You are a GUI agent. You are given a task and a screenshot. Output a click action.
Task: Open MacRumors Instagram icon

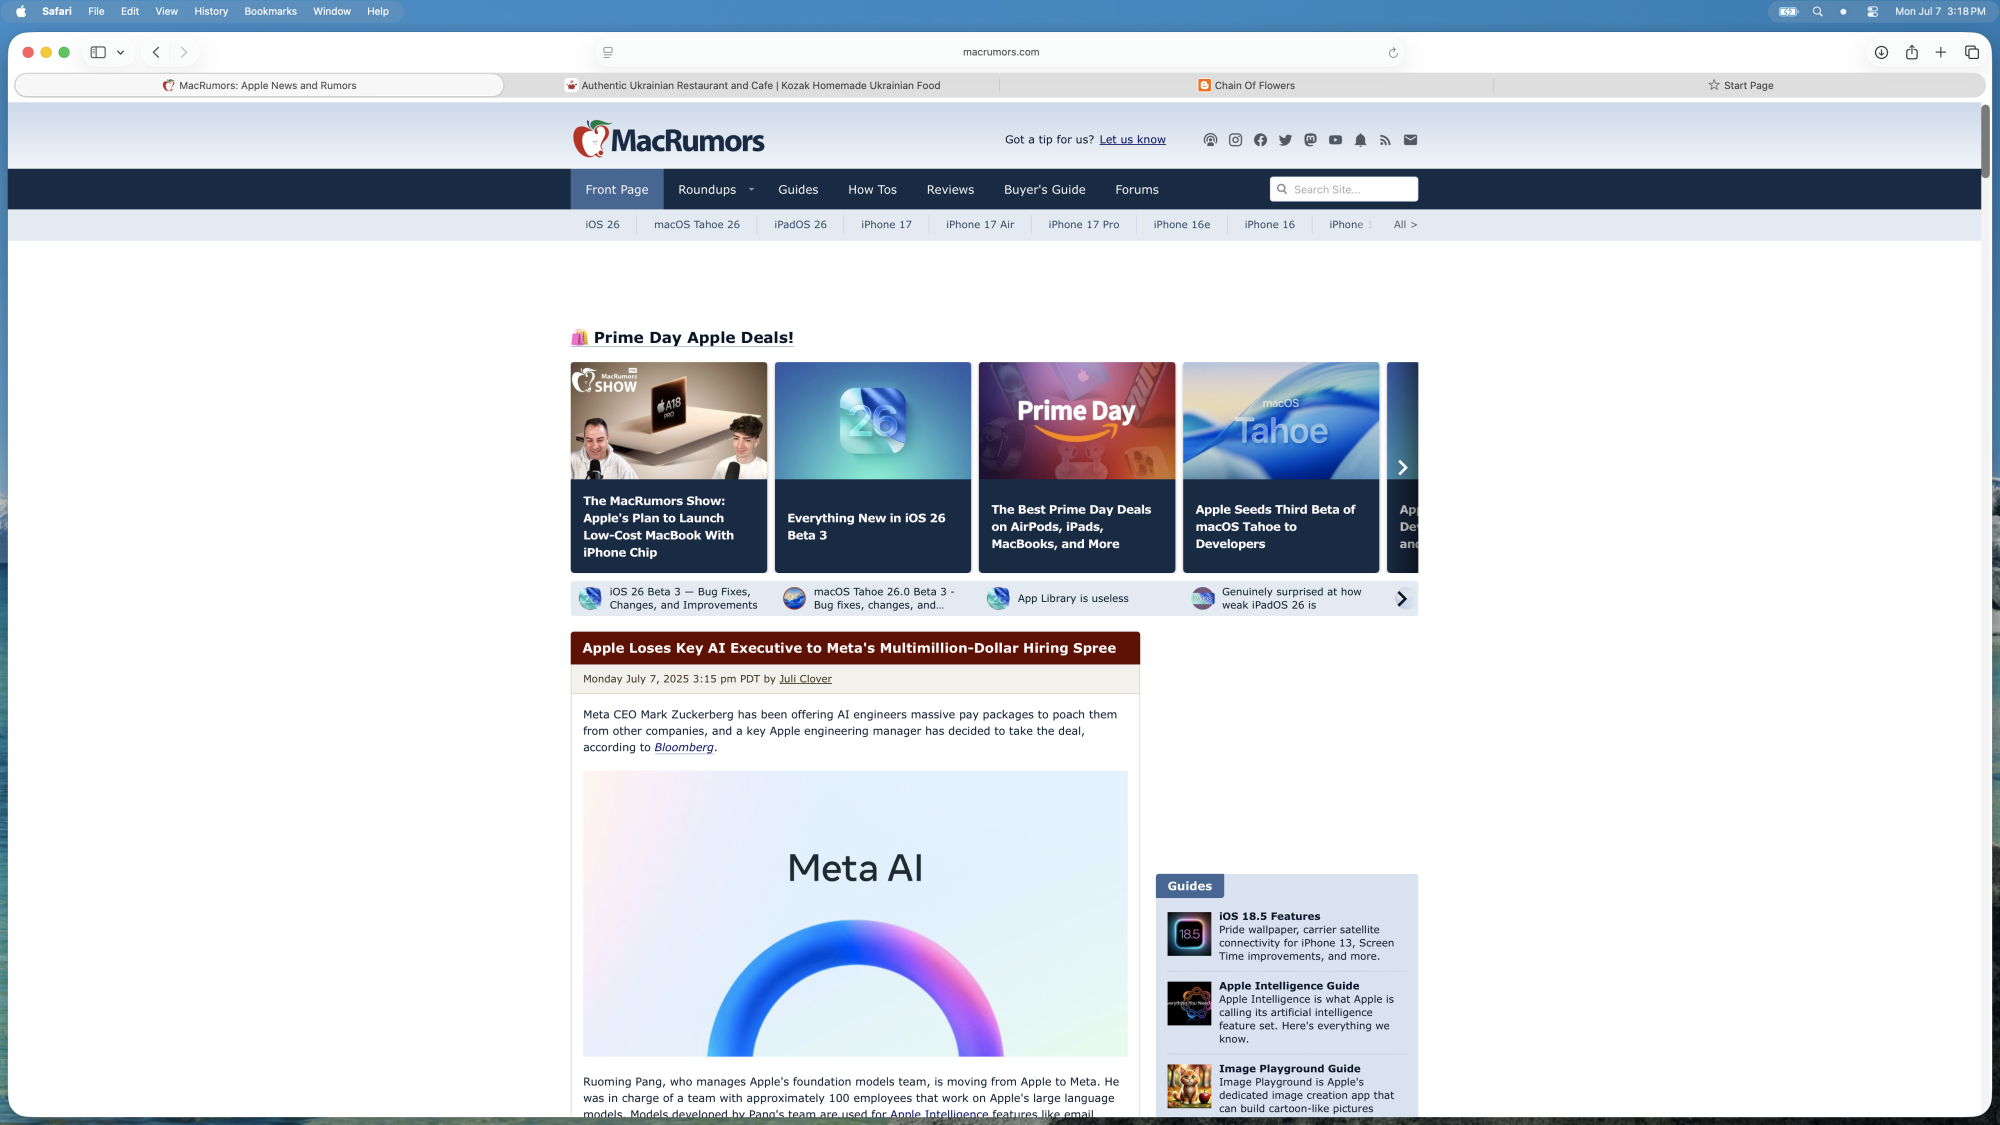[x=1235, y=140]
